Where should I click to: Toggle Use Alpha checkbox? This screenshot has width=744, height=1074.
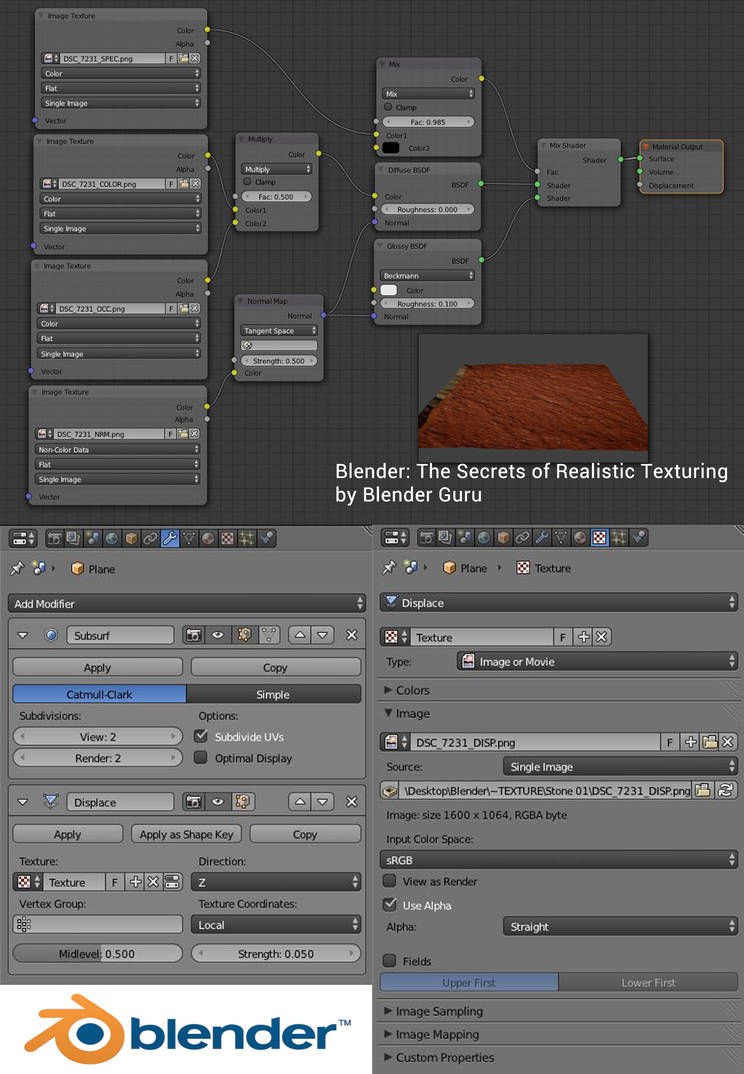pos(390,905)
